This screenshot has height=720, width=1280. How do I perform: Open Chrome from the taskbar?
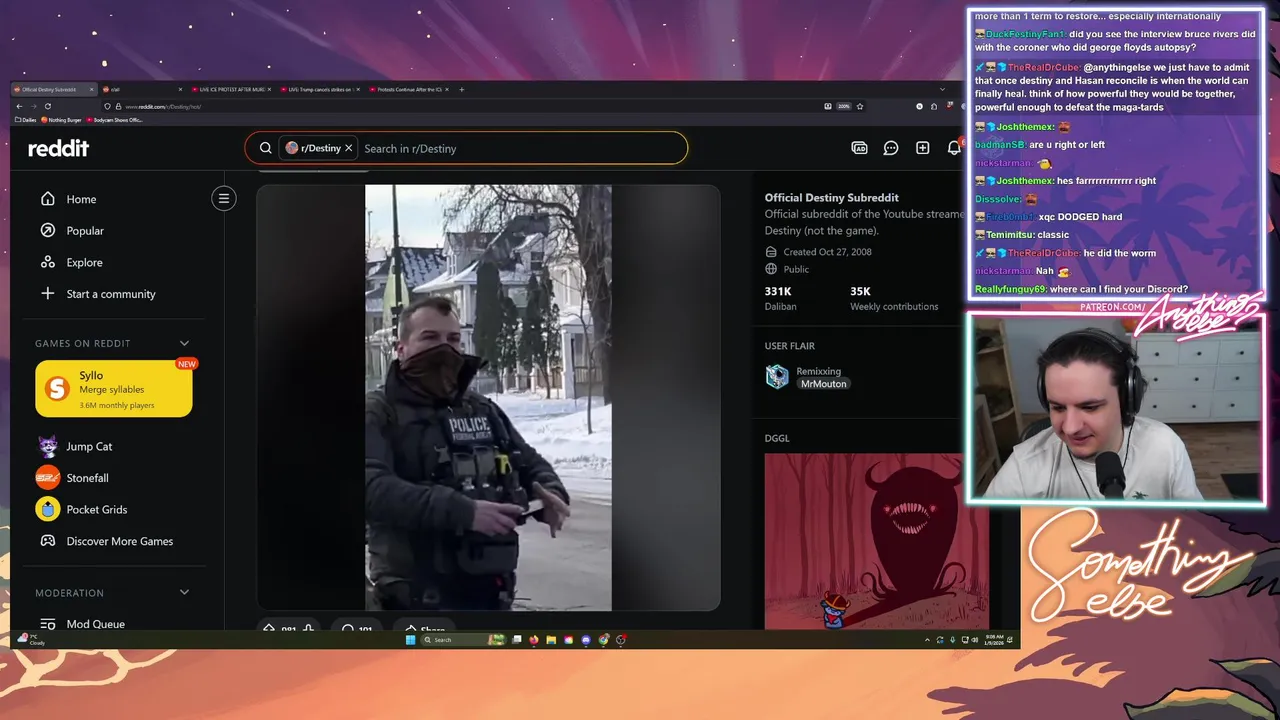[604, 640]
